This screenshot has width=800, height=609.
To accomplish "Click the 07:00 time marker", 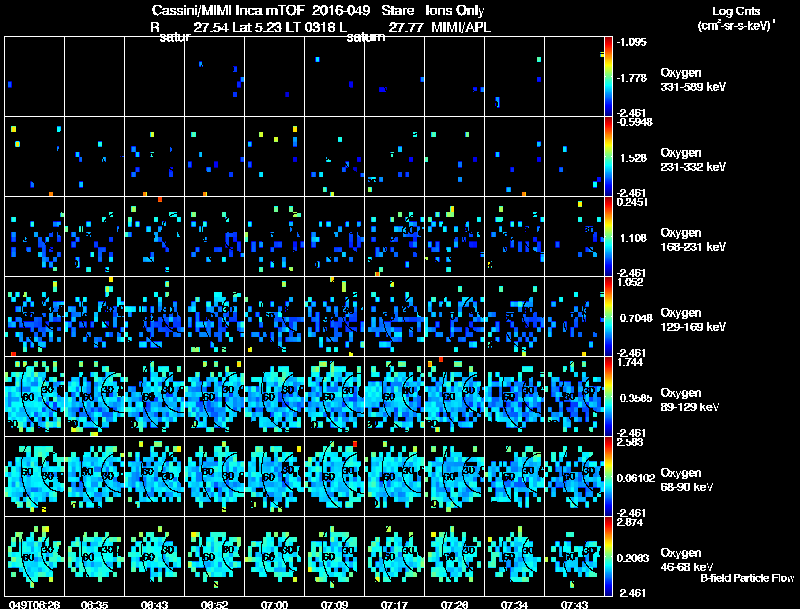I will pos(274,604).
